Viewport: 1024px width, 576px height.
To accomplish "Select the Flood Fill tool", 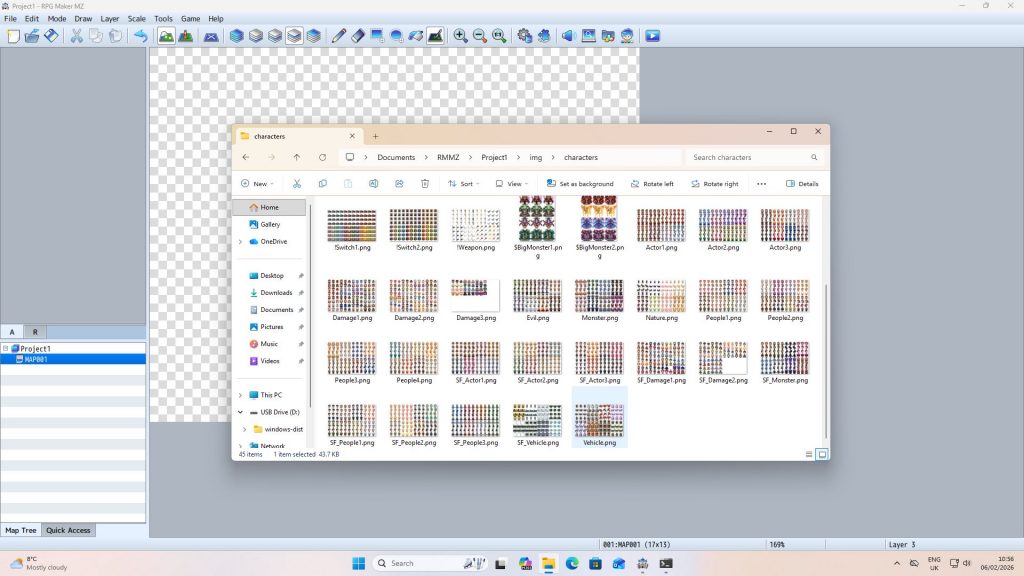I will tap(416, 36).
